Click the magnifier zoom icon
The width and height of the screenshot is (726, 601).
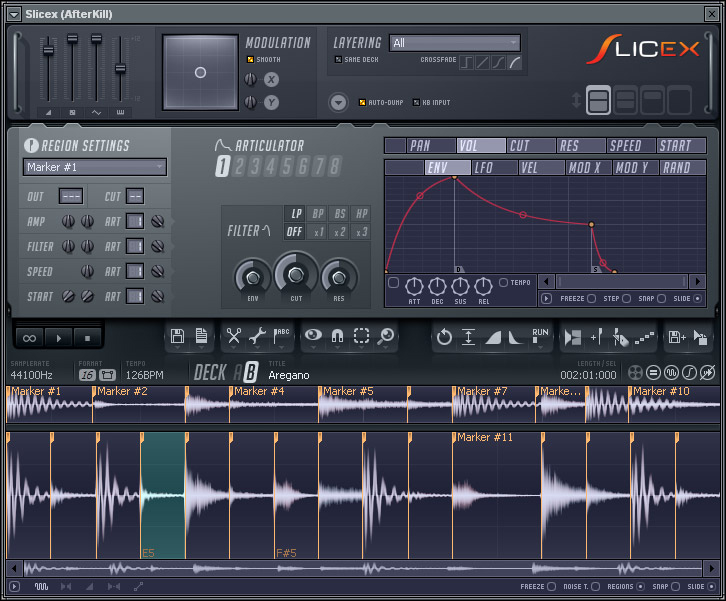tap(386, 336)
